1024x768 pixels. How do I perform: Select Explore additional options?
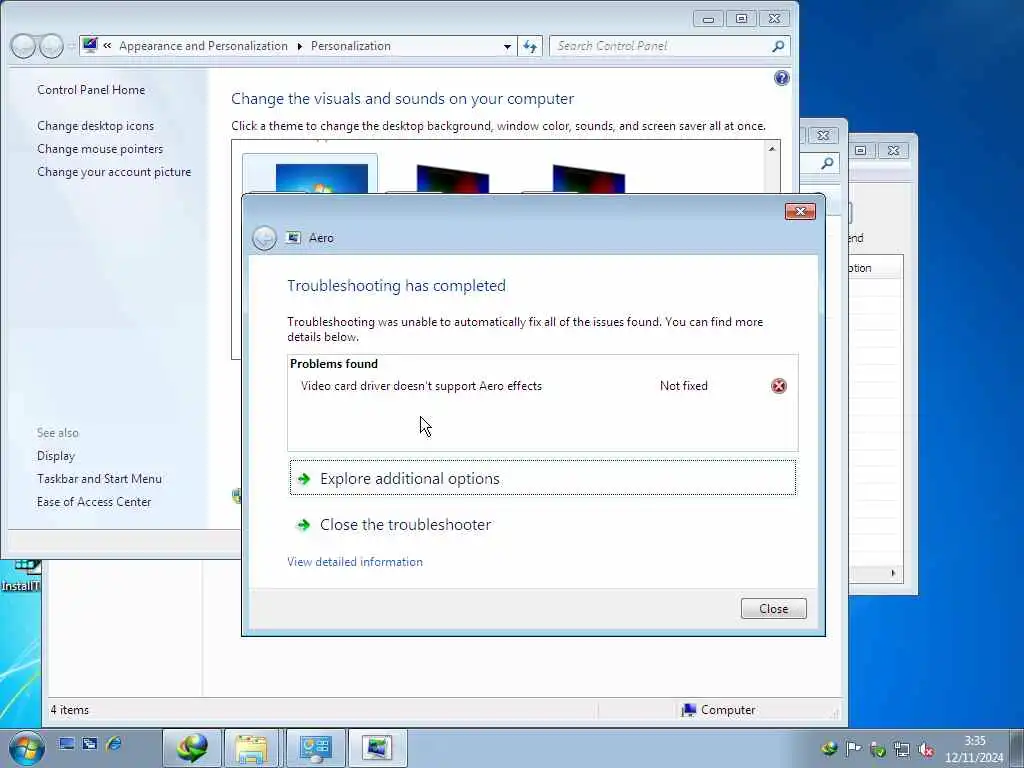click(x=543, y=478)
